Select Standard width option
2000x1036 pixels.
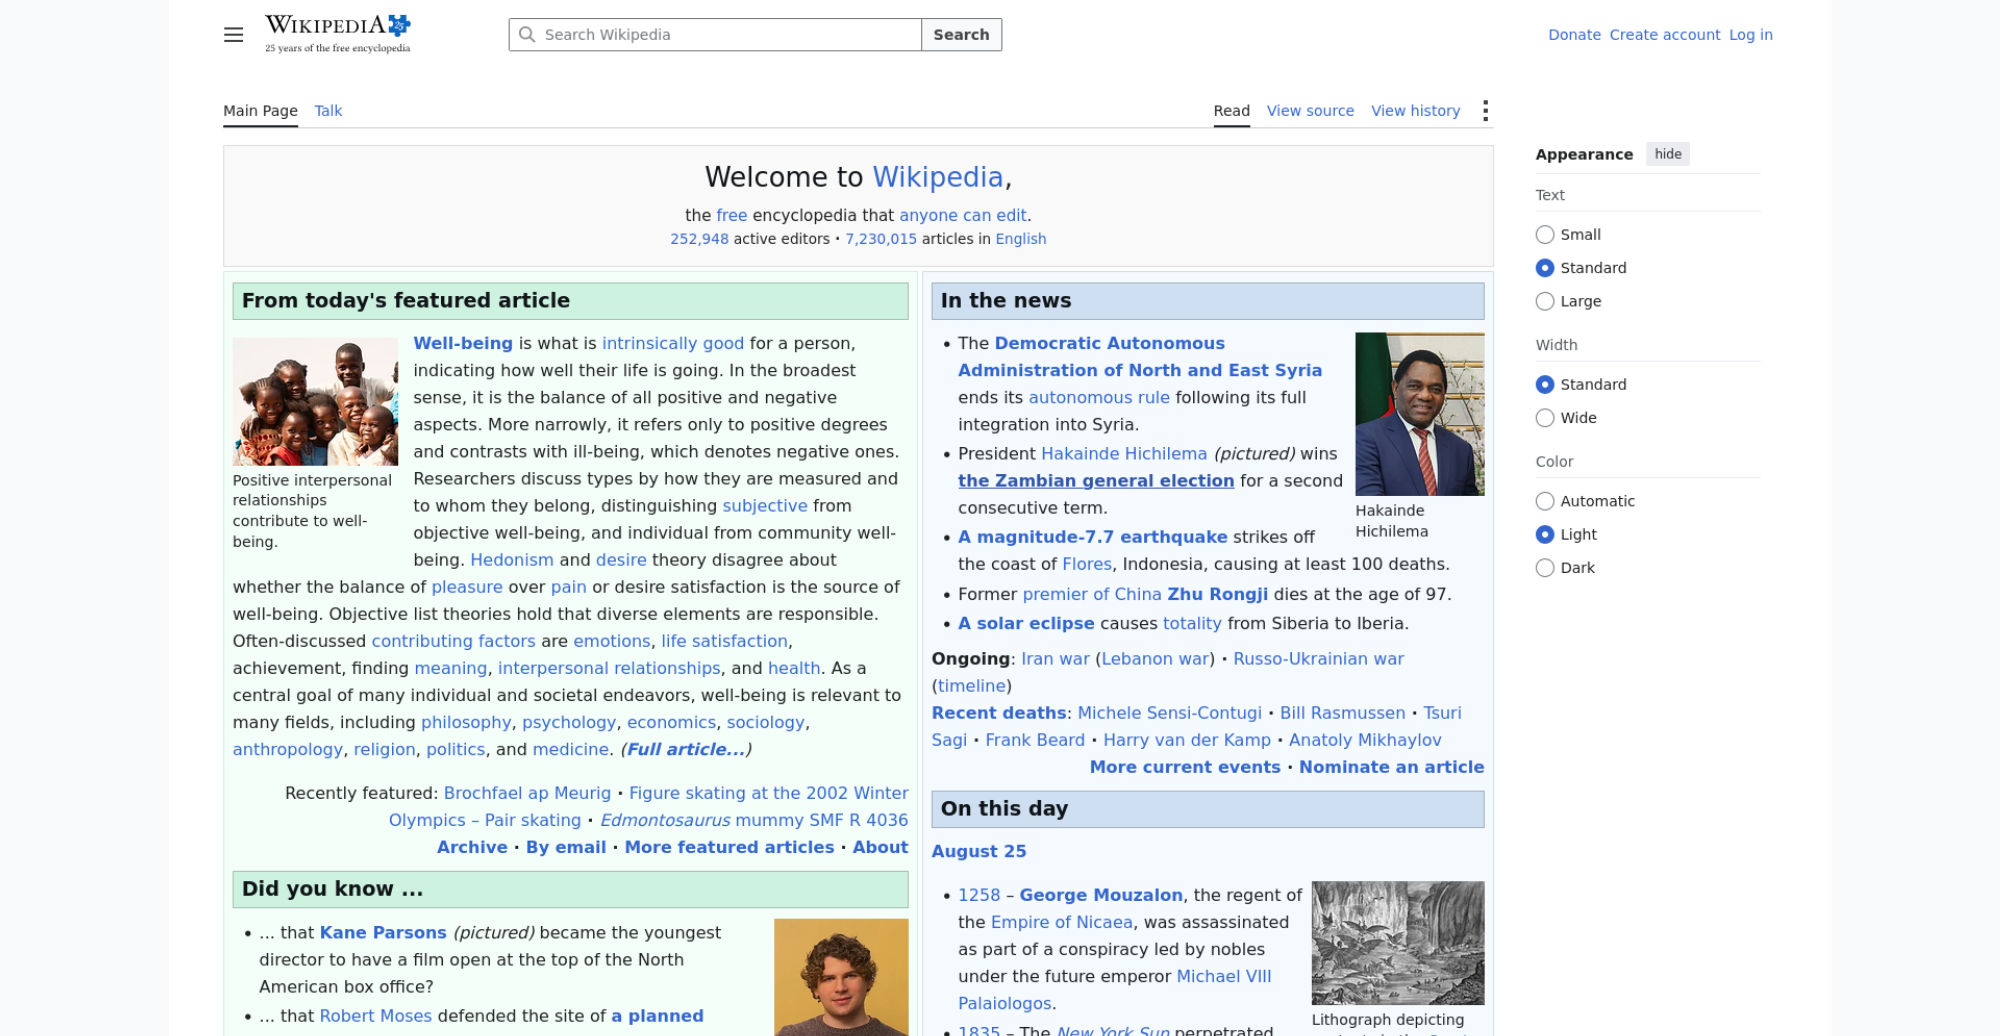1545,385
